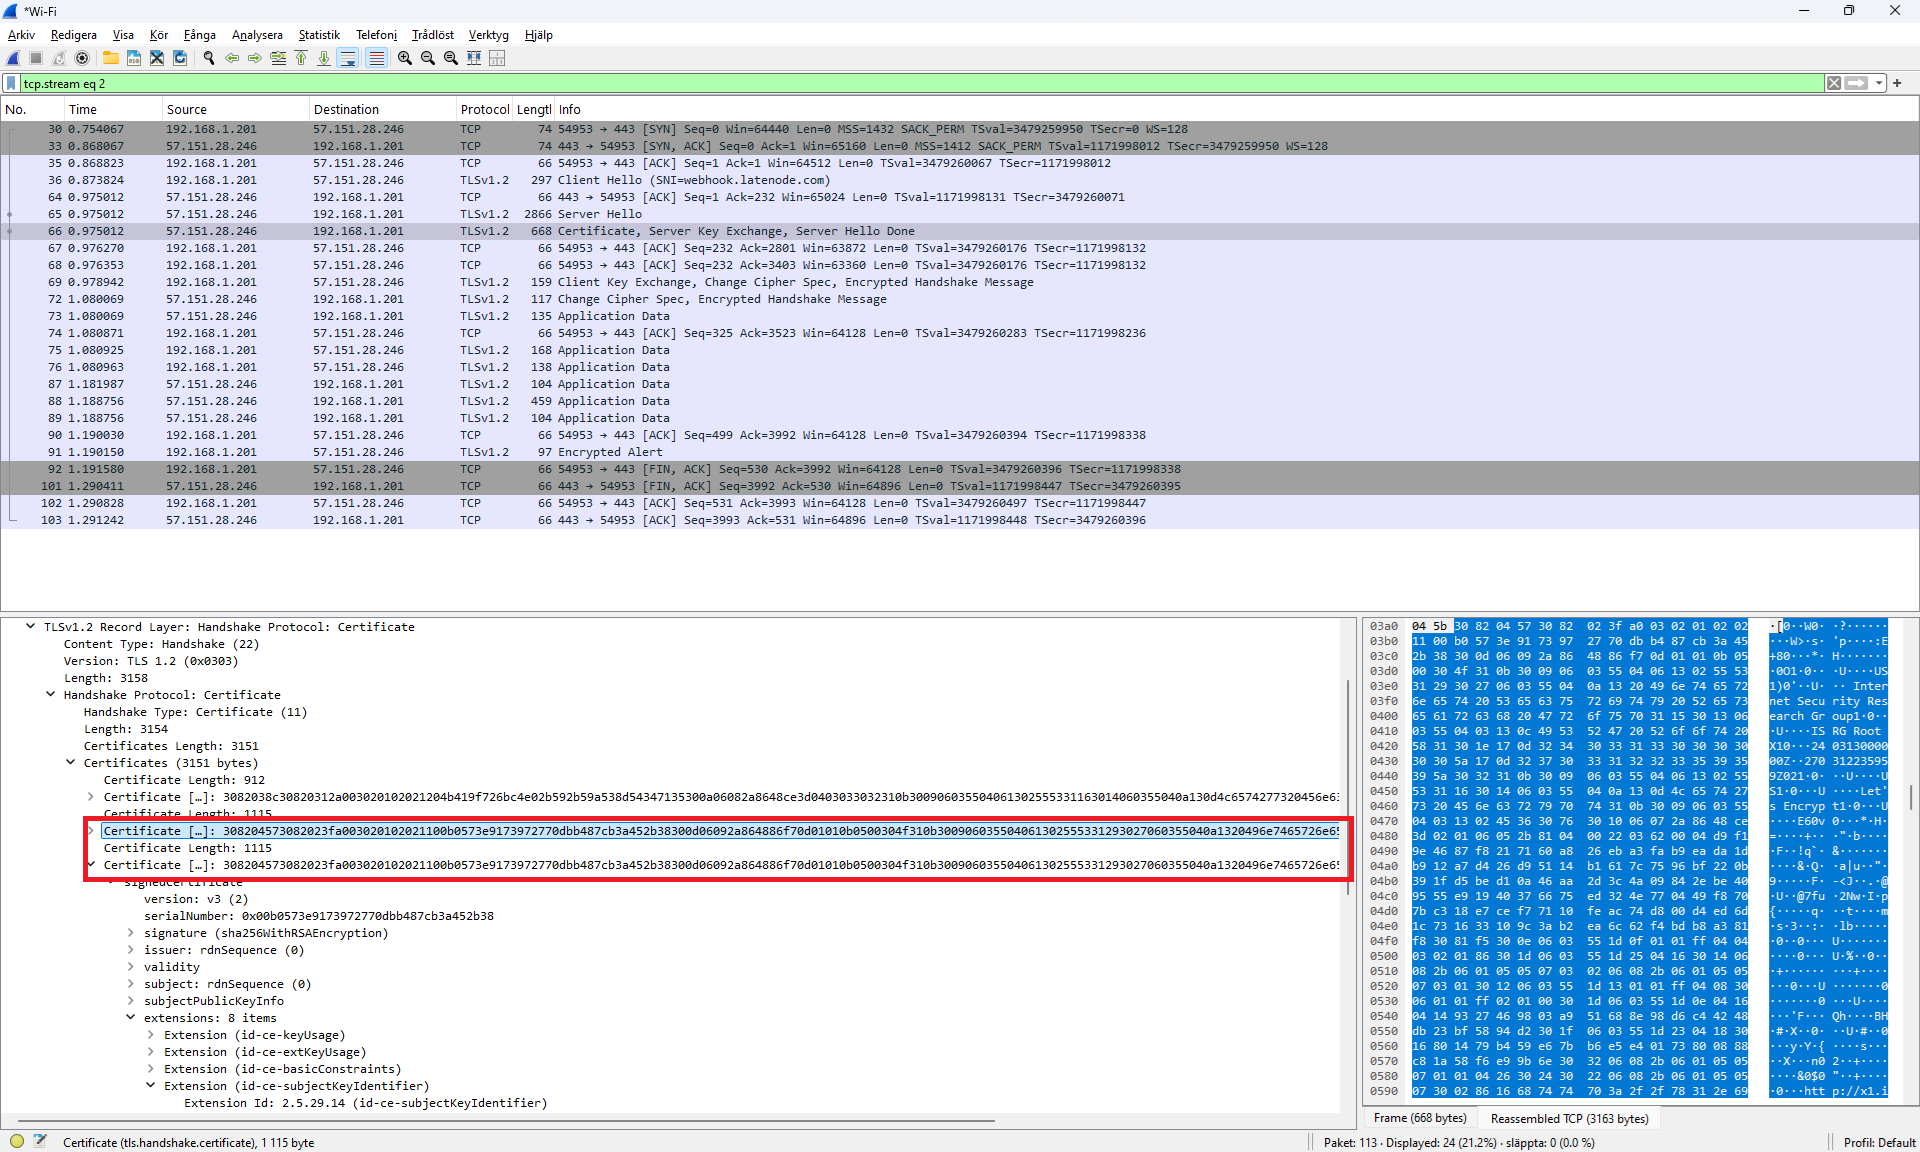Toggle automatic scrolling to last packet
This screenshot has height=1152, width=1920.
(x=348, y=58)
